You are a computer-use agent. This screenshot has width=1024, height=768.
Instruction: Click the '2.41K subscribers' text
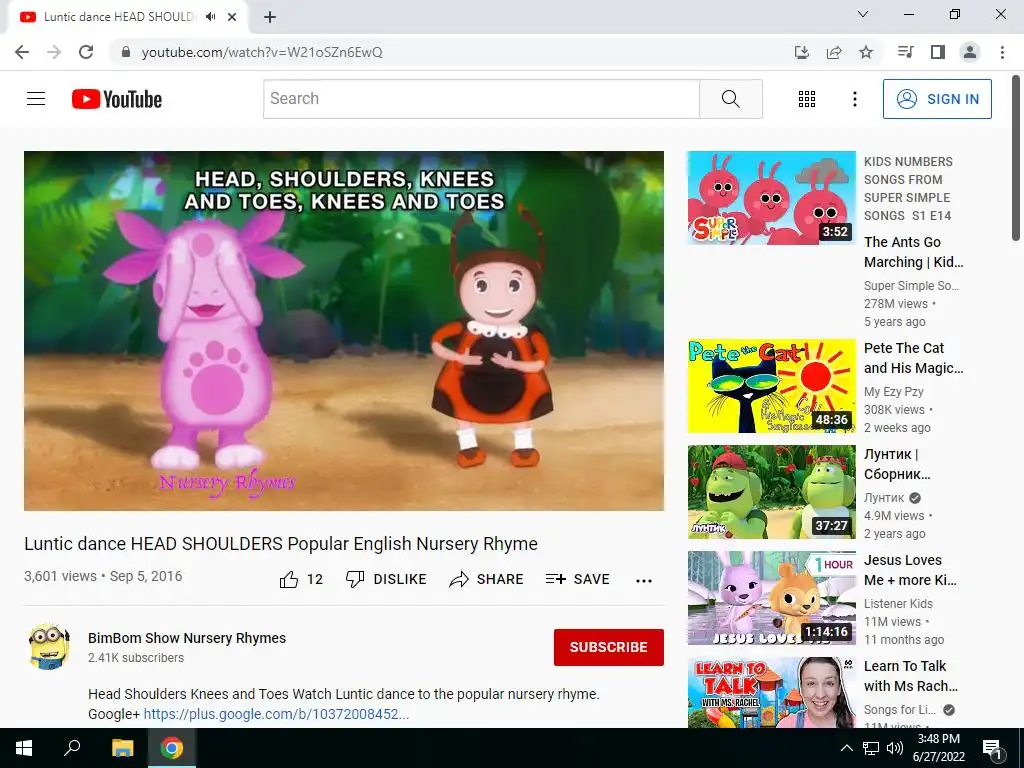point(136,658)
